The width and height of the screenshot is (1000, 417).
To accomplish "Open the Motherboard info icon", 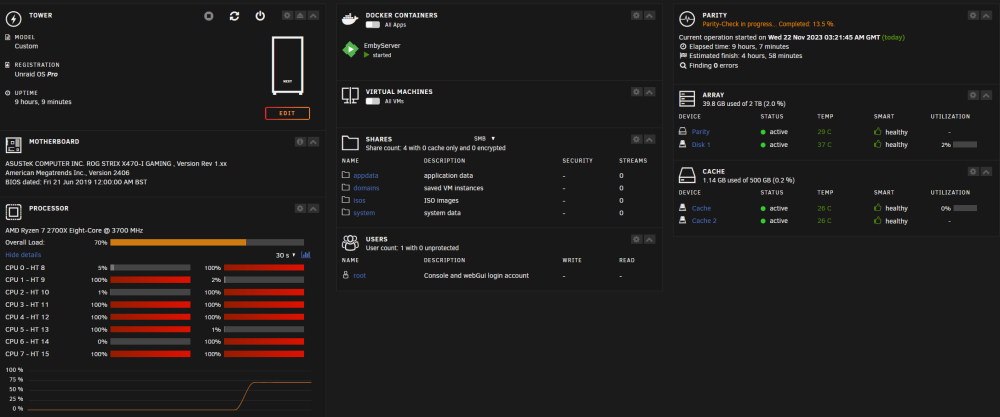I will [300, 142].
